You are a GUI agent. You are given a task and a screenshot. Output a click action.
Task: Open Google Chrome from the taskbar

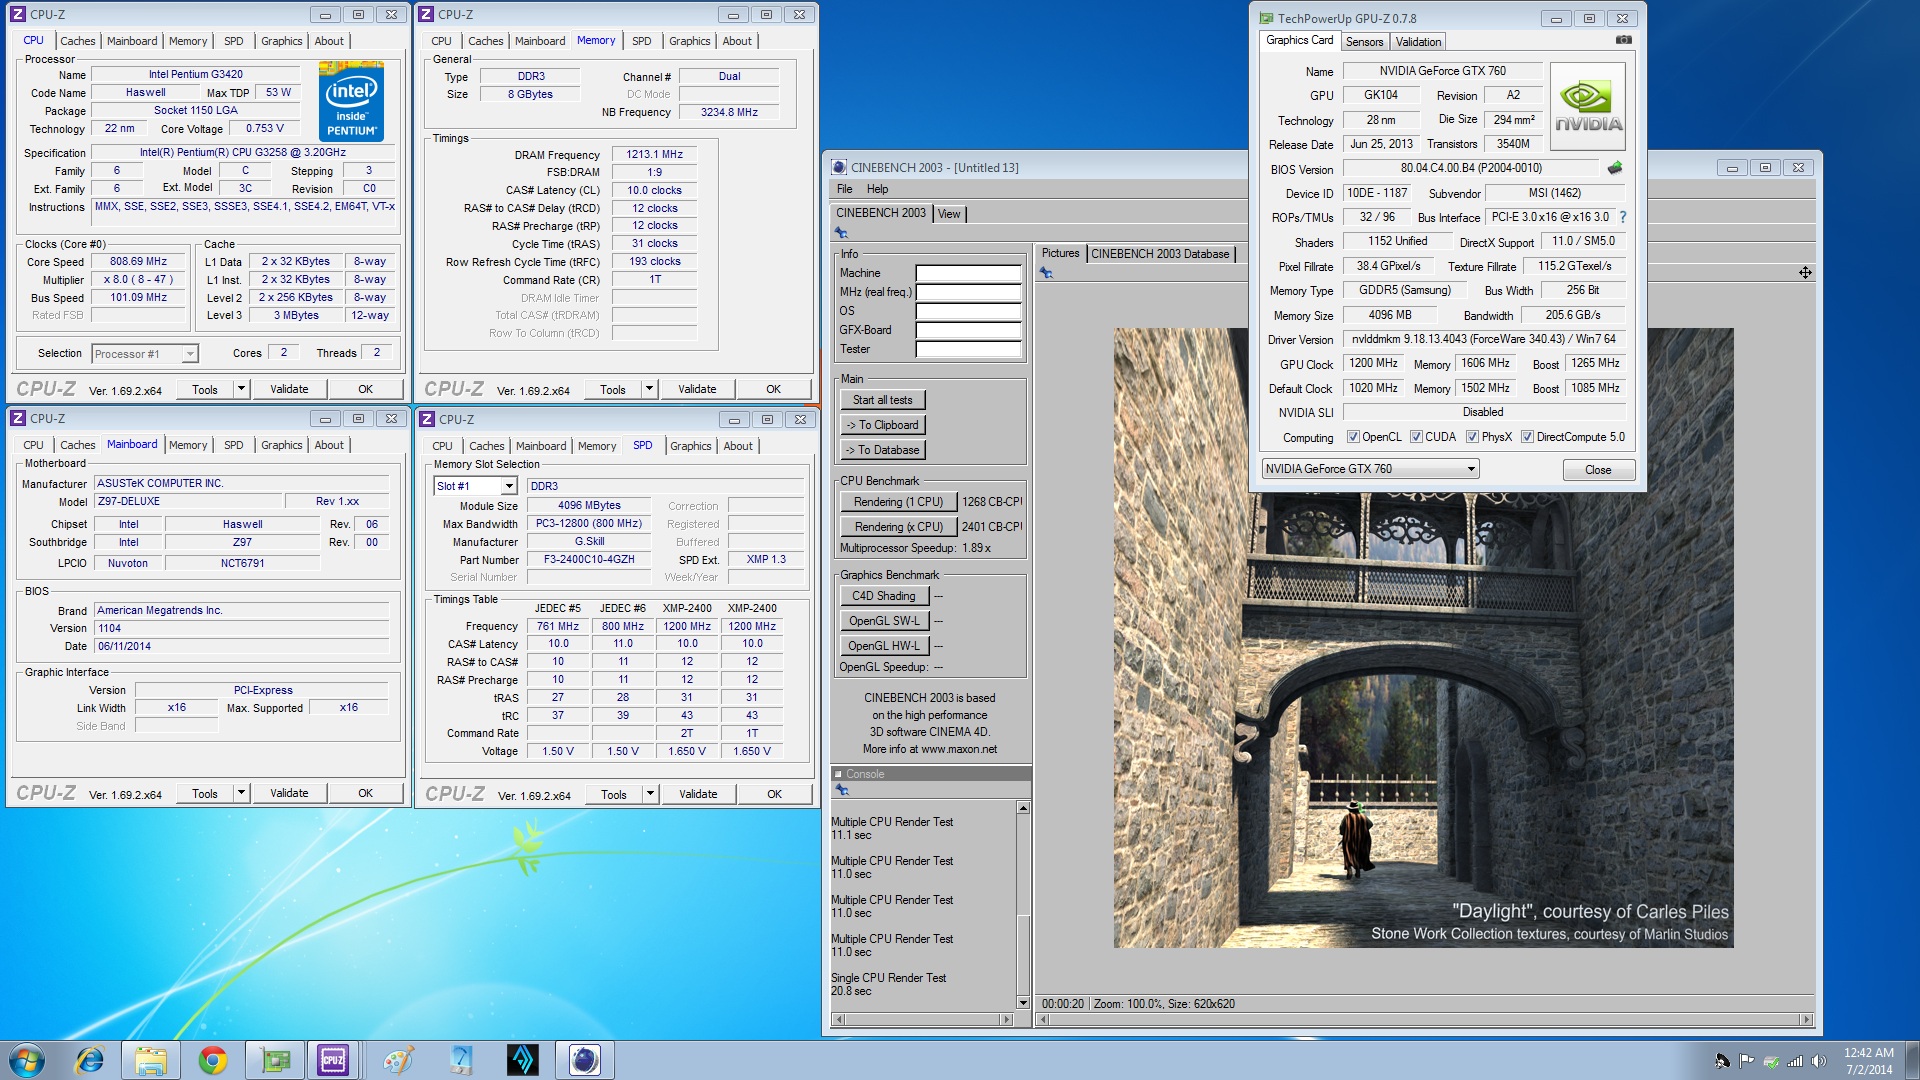[x=212, y=1060]
